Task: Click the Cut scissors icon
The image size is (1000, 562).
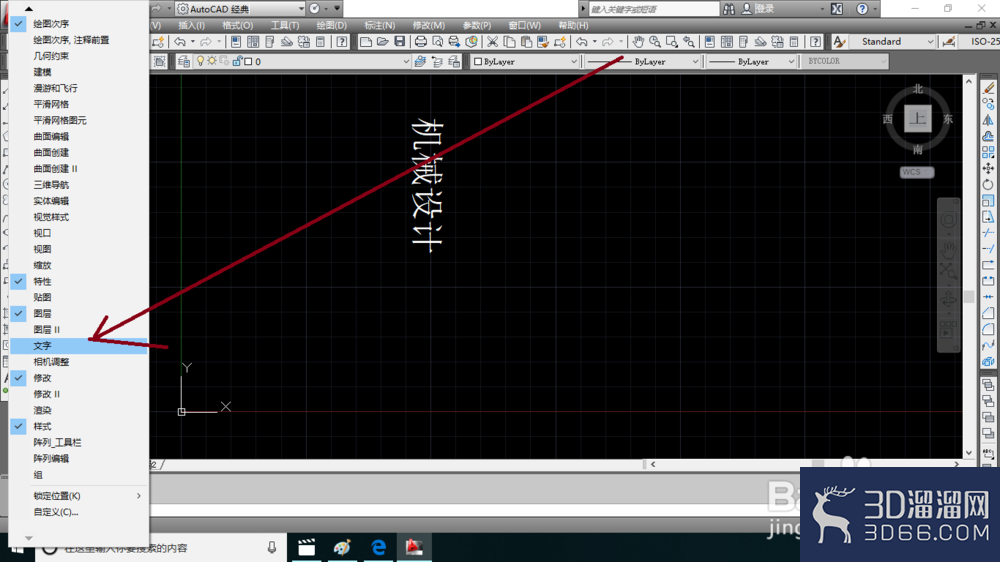Action: tap(492, 42)
